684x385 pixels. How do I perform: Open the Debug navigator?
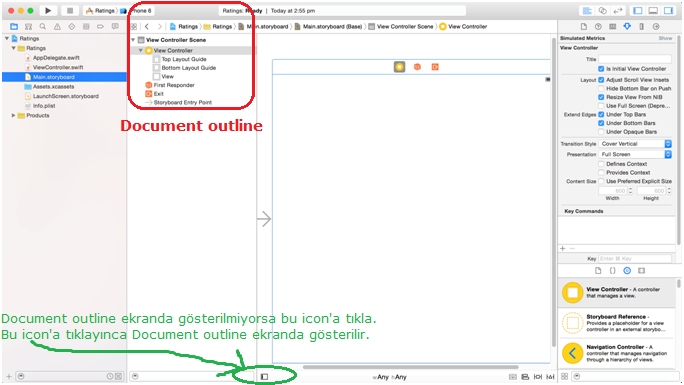(x=86, y=27)
